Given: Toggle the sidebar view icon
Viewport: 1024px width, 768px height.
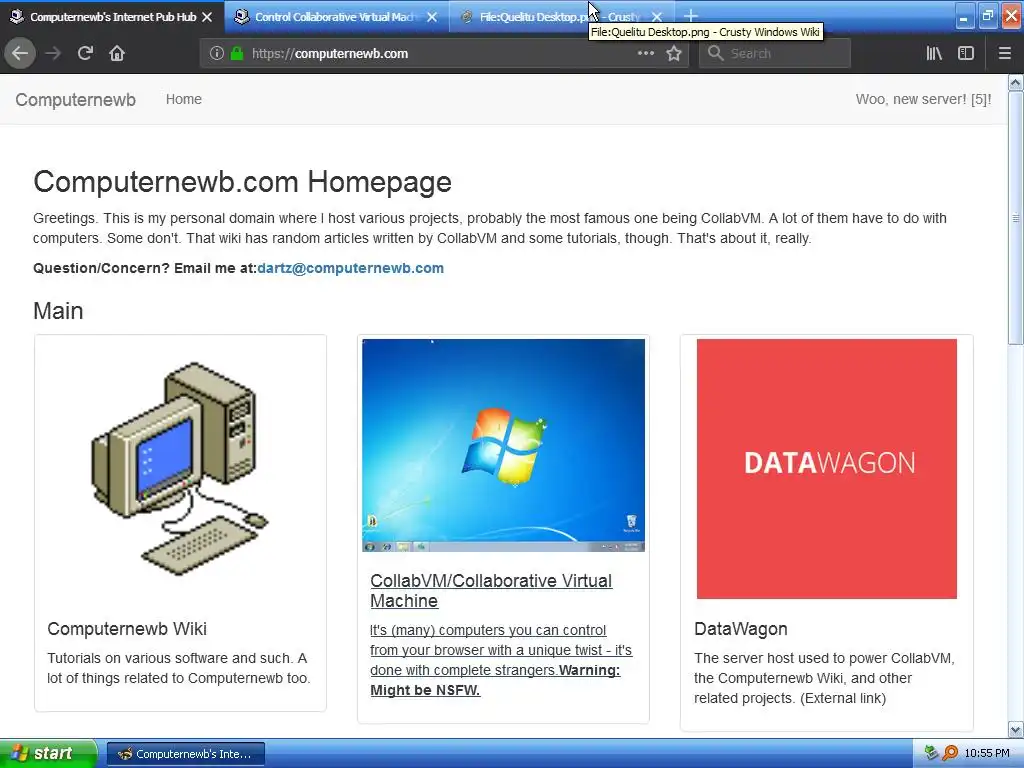Looking at the screenshot, I should (x=966, y=54).
